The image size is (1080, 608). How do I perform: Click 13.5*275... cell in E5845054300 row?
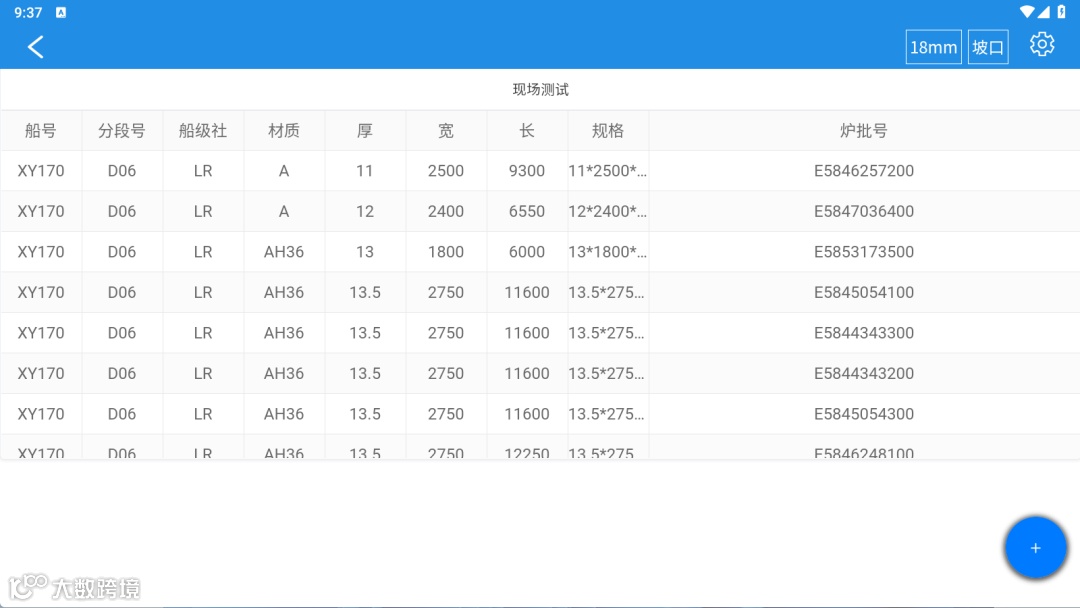608,415
